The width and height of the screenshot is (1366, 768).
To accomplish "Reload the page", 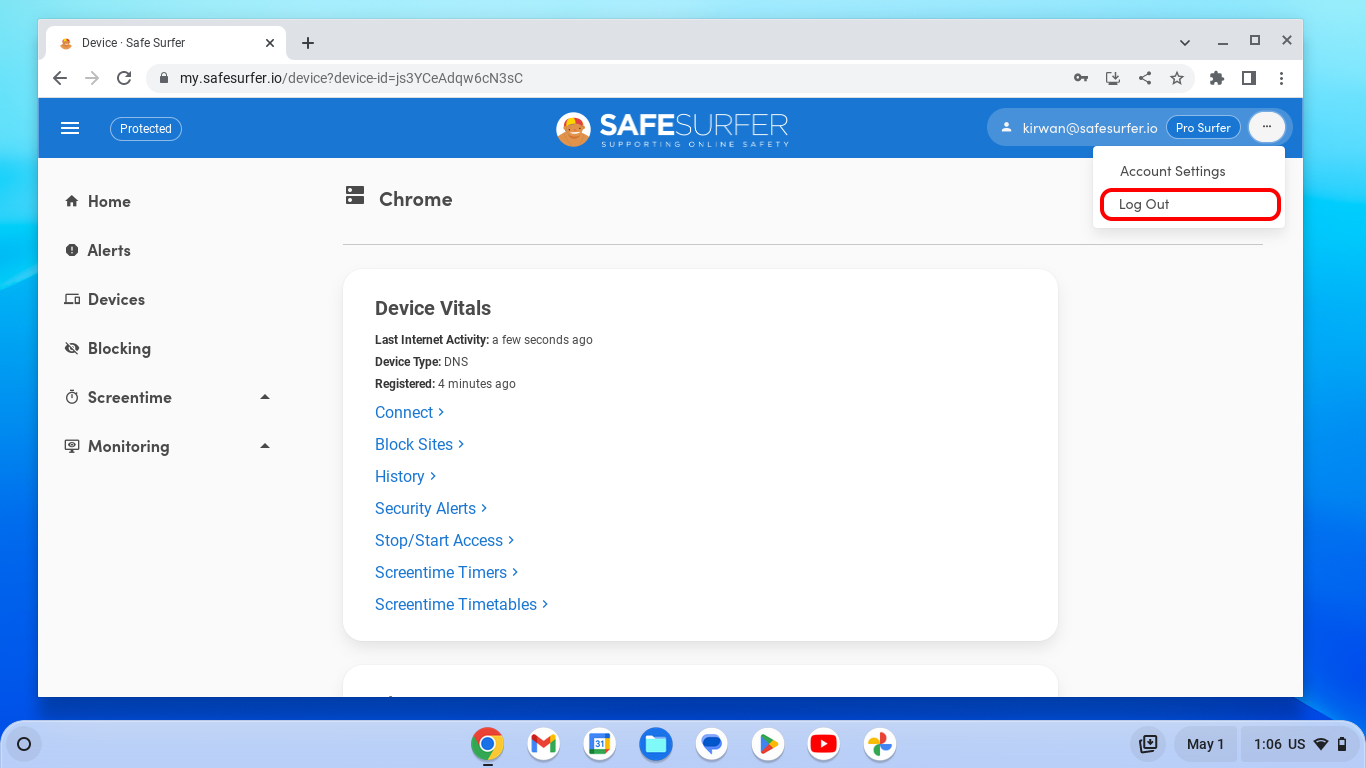I will click(x=124, y=78).
